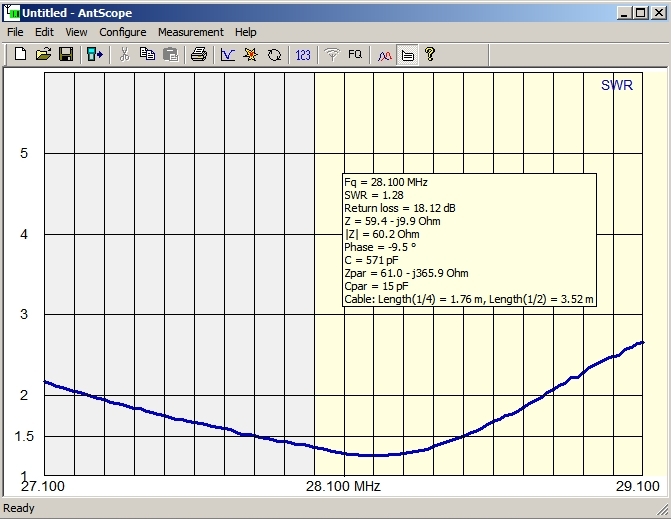Click the 'Cpar = 15 pF' line
Screen dimensions: 671x519
click(376, 286)
